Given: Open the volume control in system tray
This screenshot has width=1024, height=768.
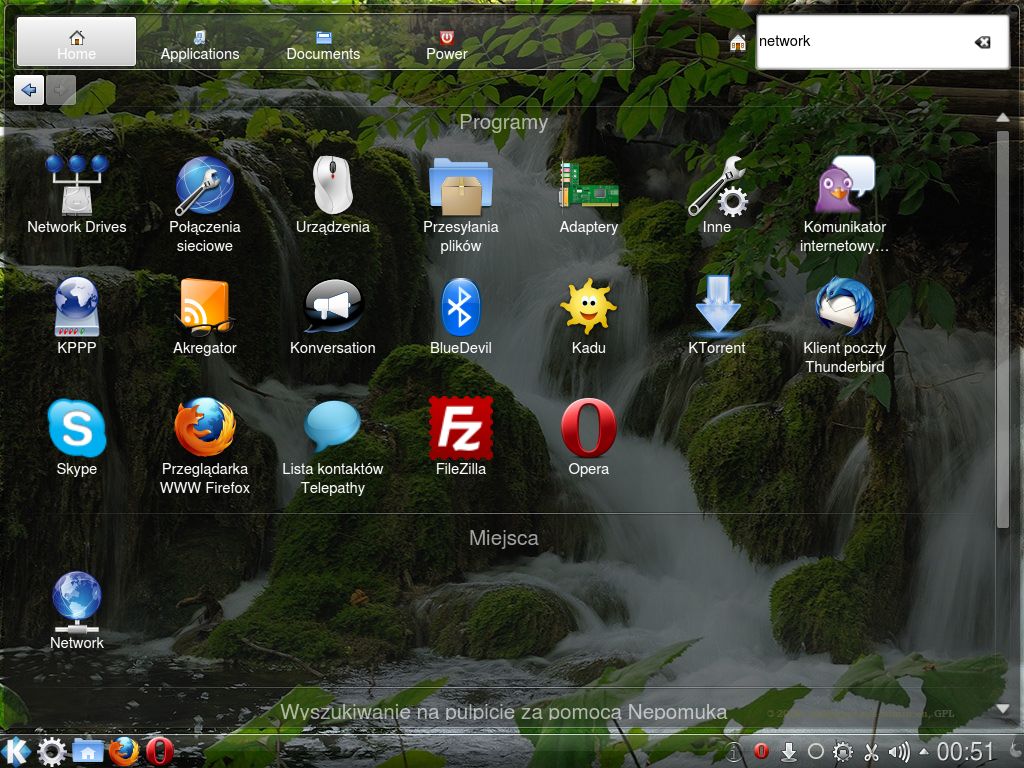Looking at the screenshot, I should click(x=899, y=752).
